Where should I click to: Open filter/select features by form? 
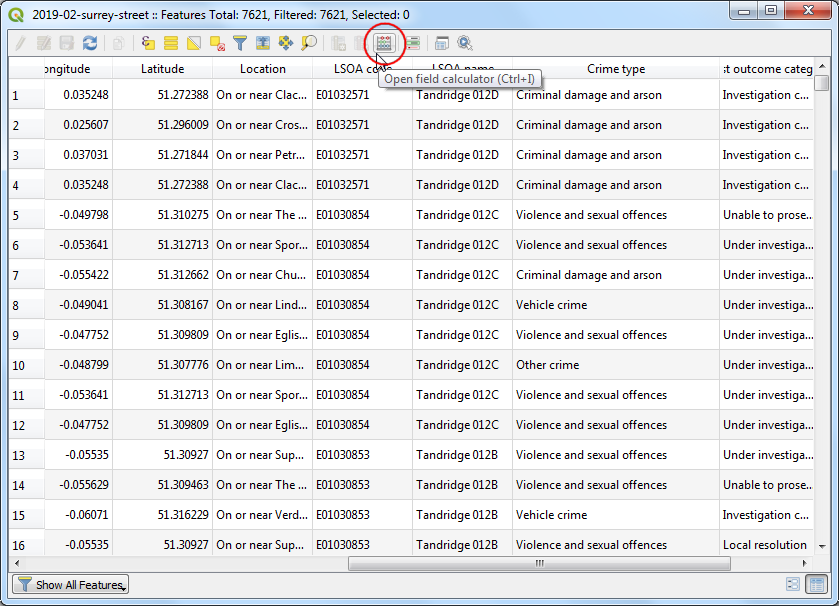tap(240, 43)
